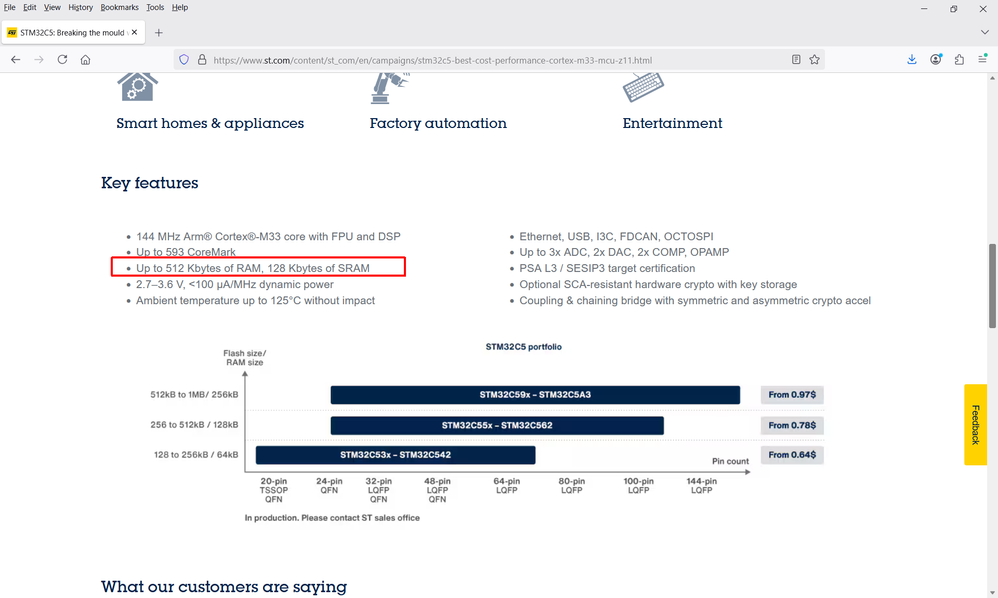Image resolution: width=998 pixels, height=598 pixels.
Task: Open the downloads panel
Action: [911, 59]
